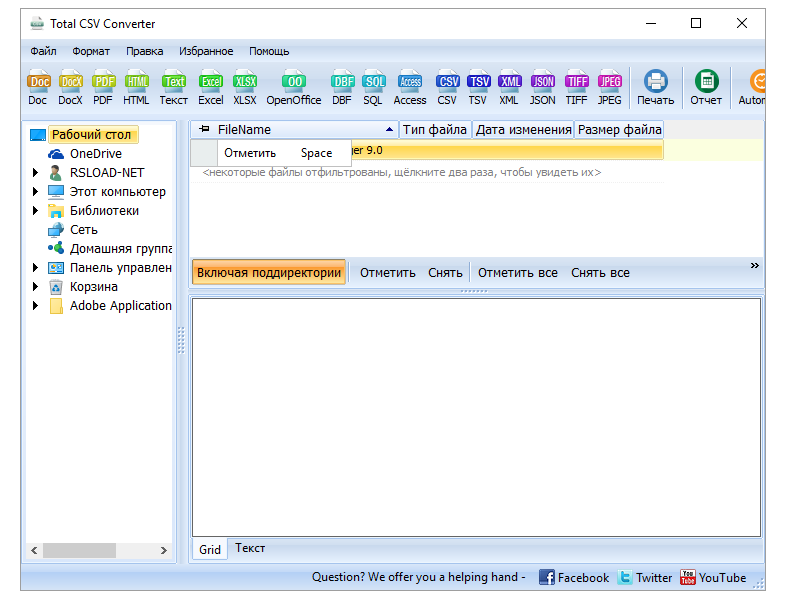This screenshot has width=785, height=612.
Task: Open the YouTube link
Action: 713,577
